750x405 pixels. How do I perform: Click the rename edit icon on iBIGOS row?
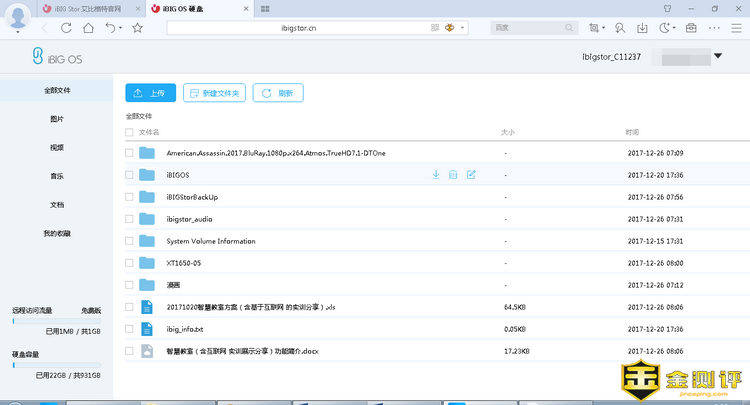pyautogui.click(x=471, y=175)
